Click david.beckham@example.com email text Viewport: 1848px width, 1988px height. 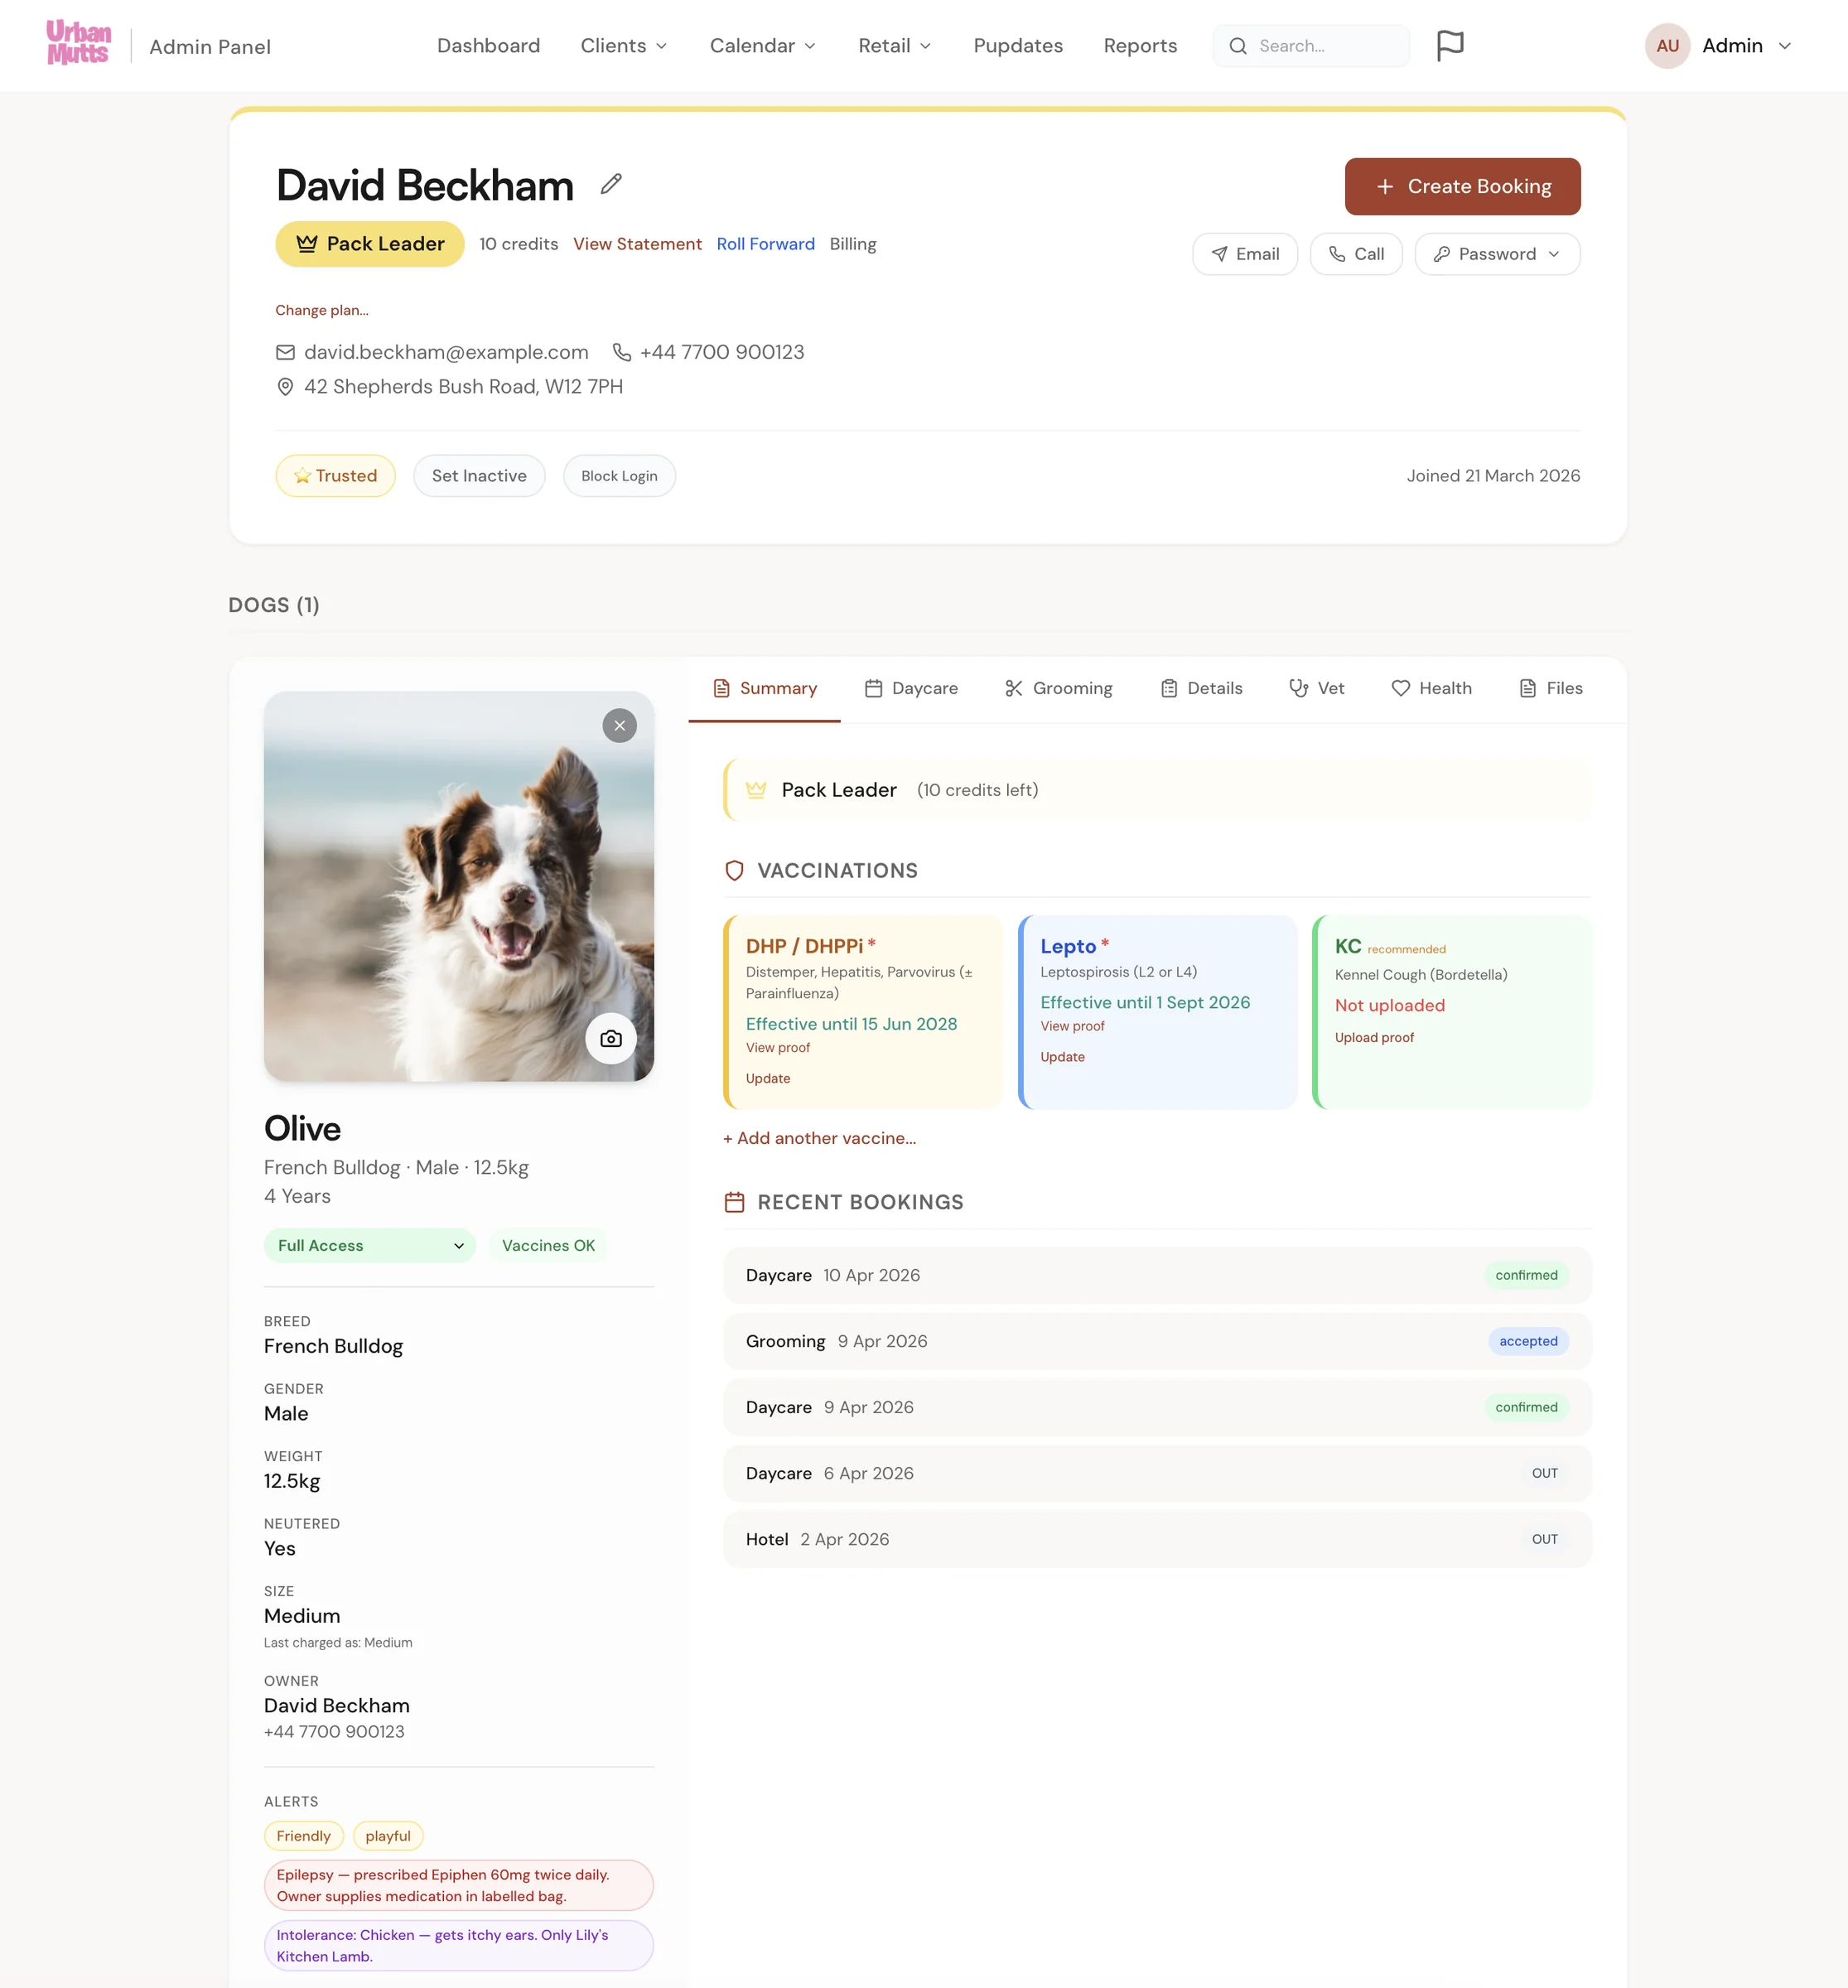point(446,352)
